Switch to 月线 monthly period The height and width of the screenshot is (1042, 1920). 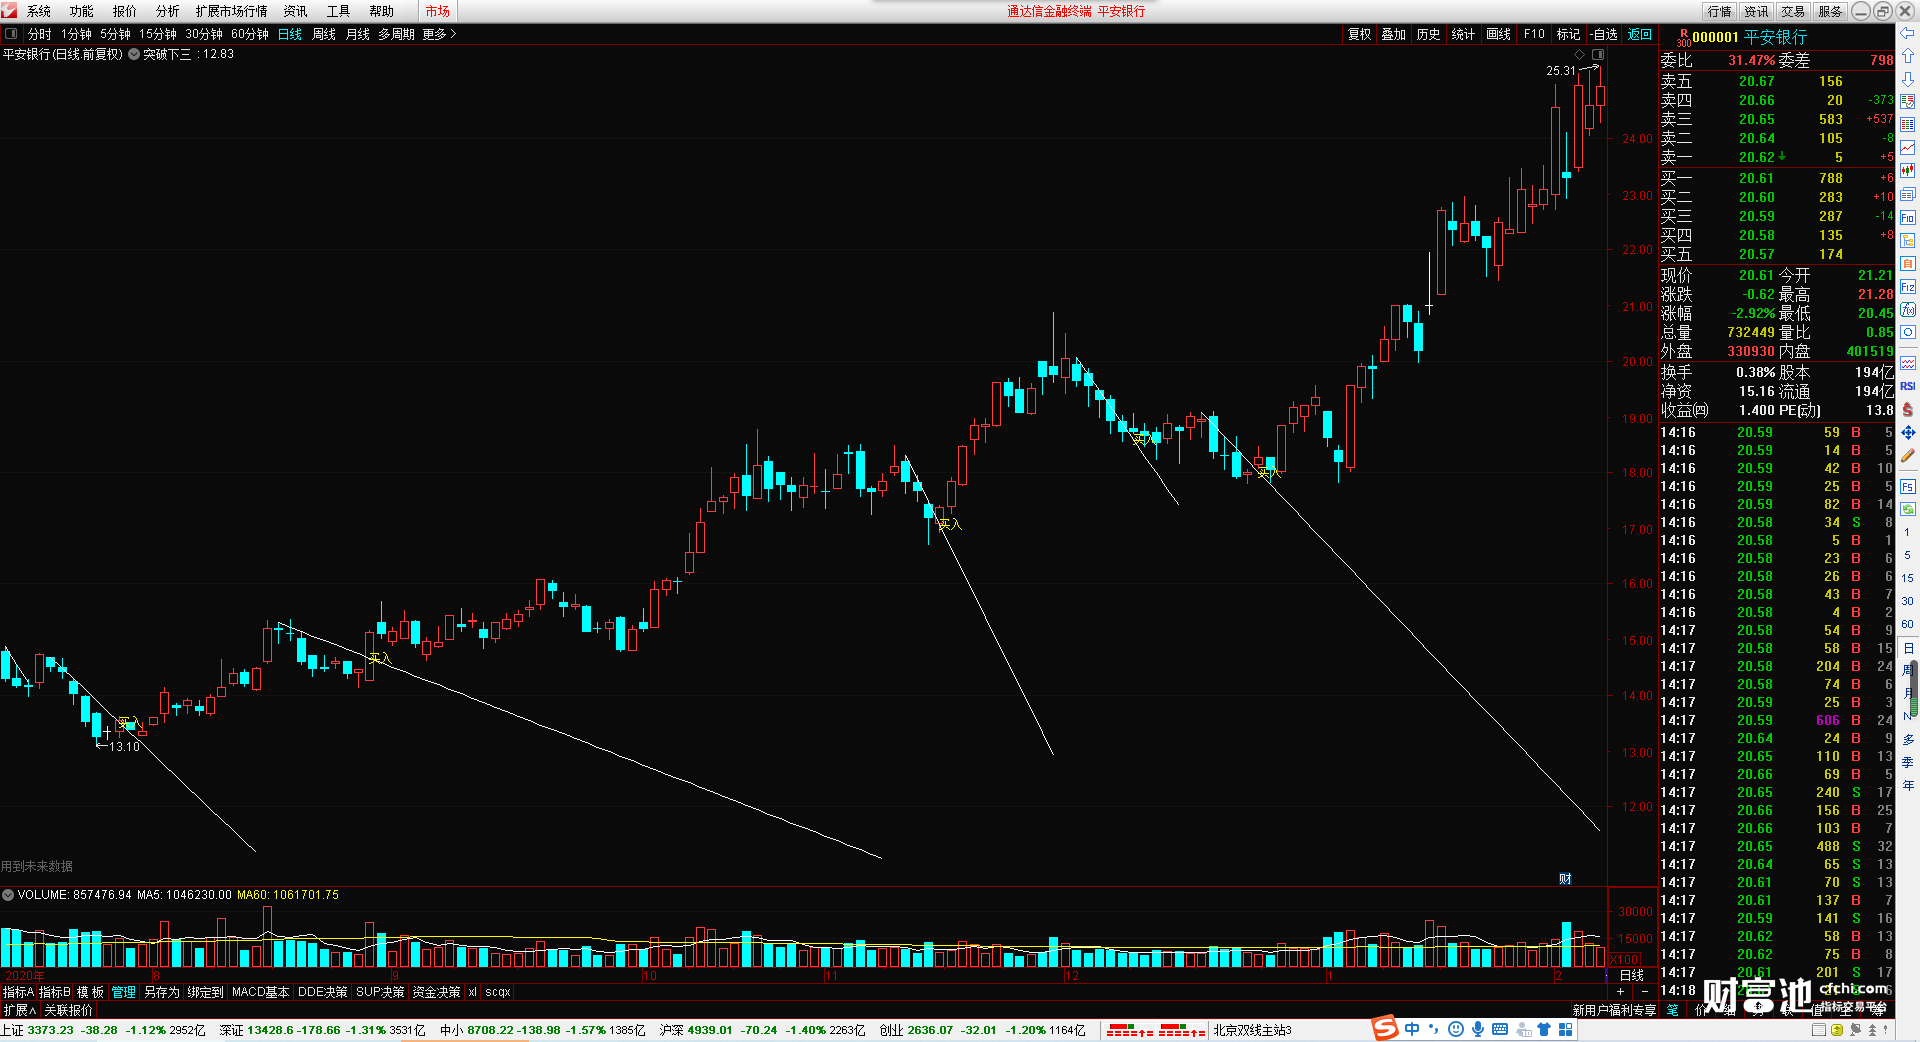click(358, 34)
